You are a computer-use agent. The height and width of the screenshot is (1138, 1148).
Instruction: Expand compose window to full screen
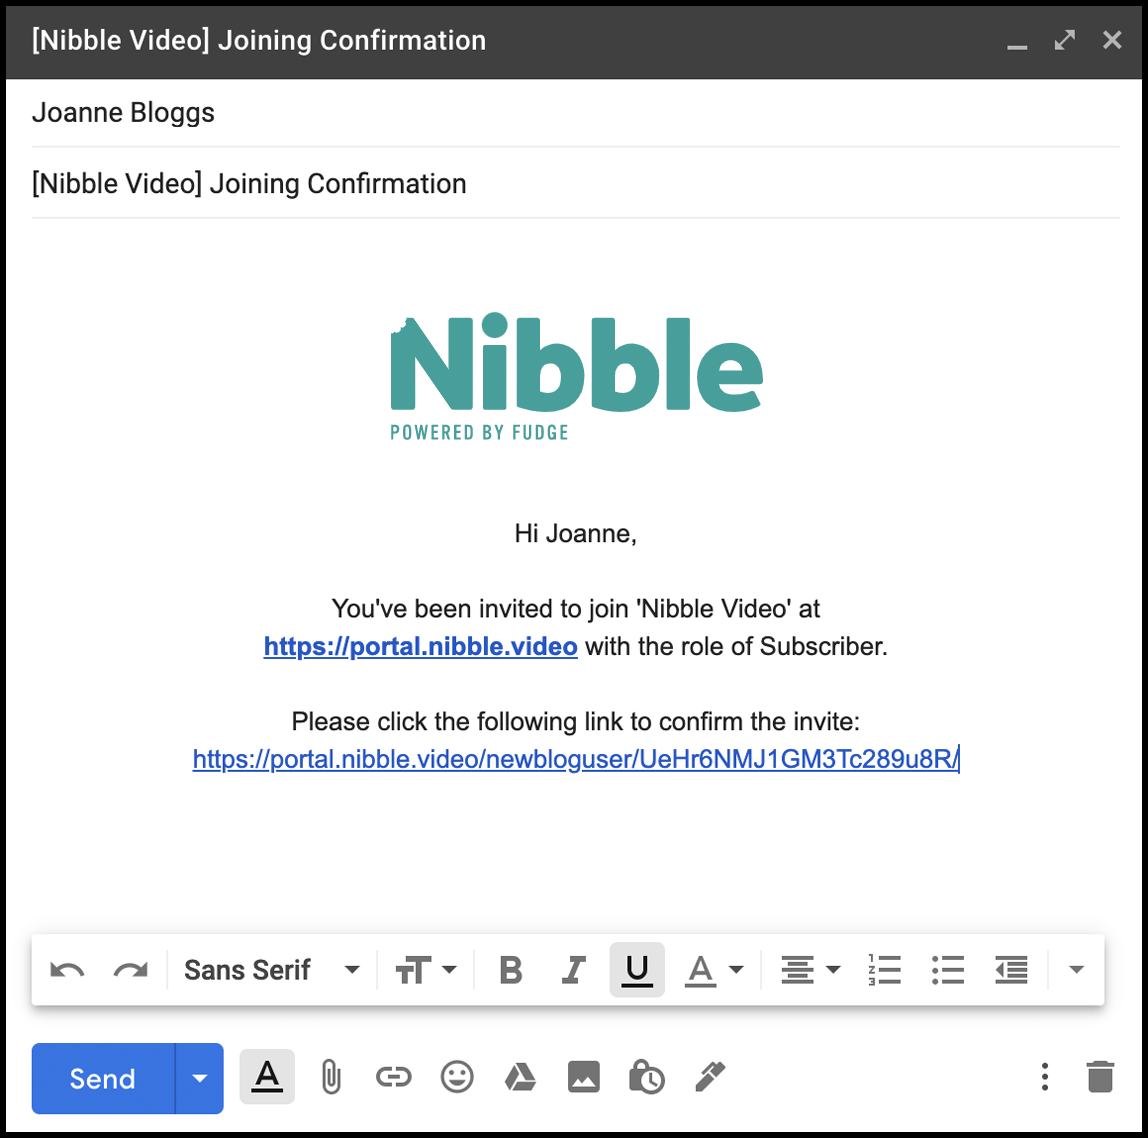click(x=1065, y=40)
